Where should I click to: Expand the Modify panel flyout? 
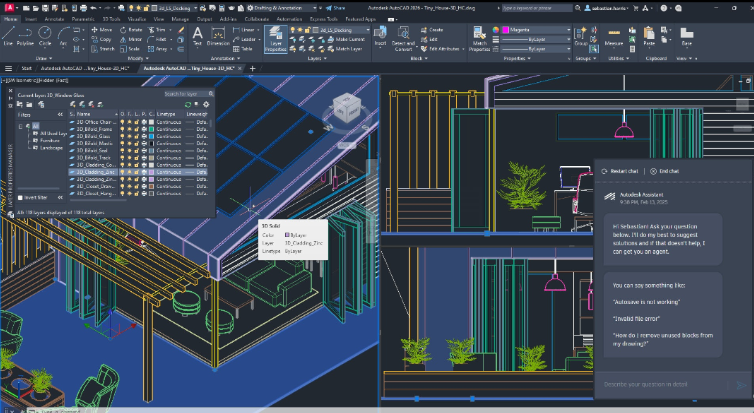[x=137, y=58]
